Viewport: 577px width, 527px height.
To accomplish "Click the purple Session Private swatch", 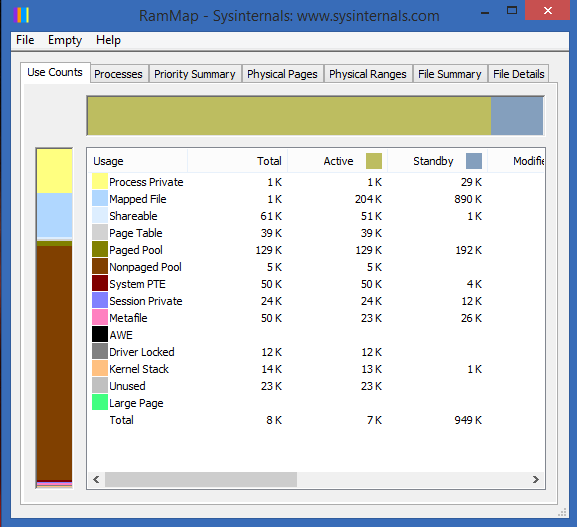I will tap(100, 300).
